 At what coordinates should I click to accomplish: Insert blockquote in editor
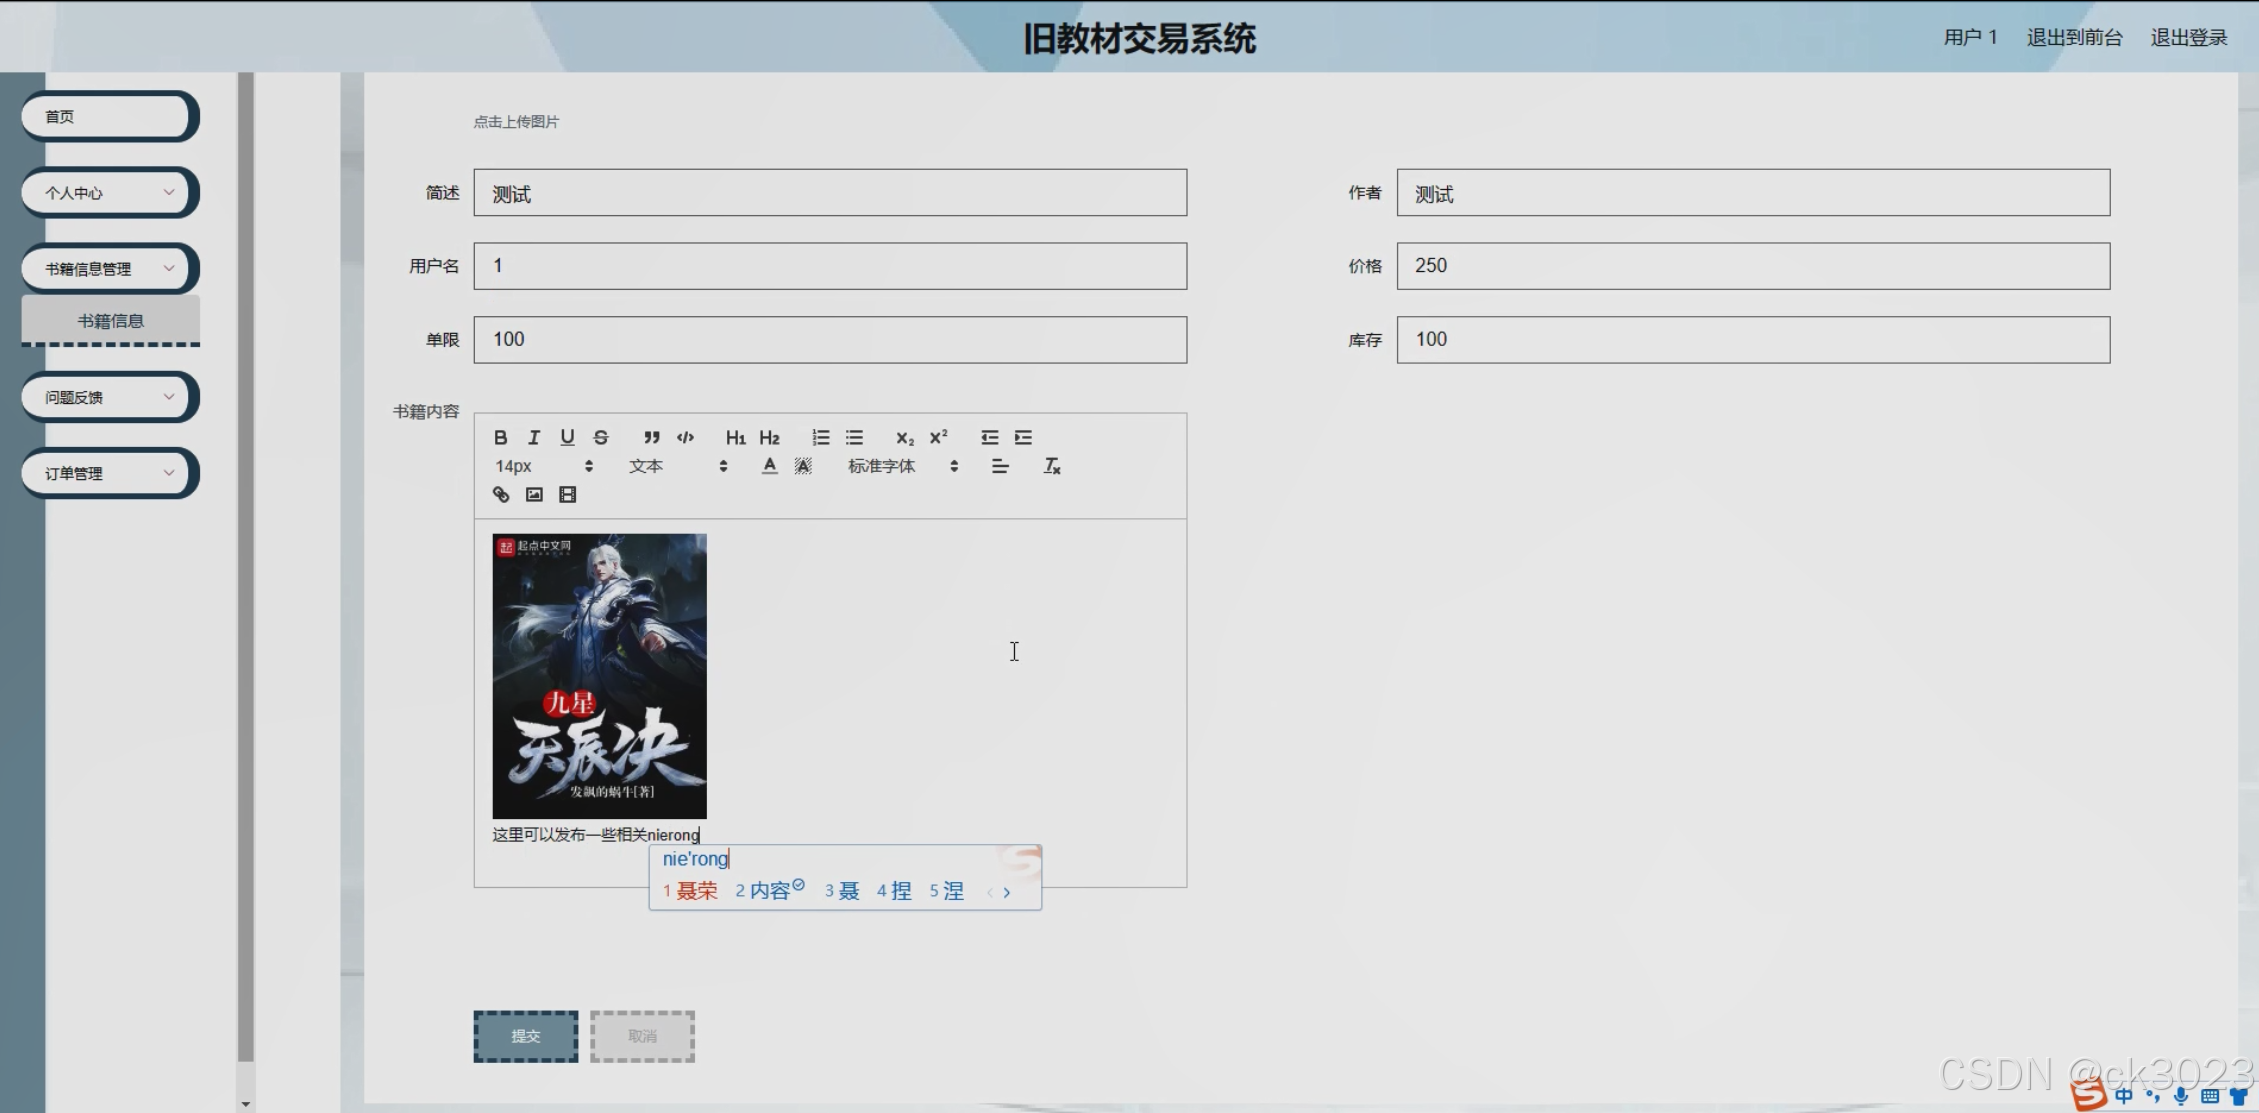coord(652,437)
